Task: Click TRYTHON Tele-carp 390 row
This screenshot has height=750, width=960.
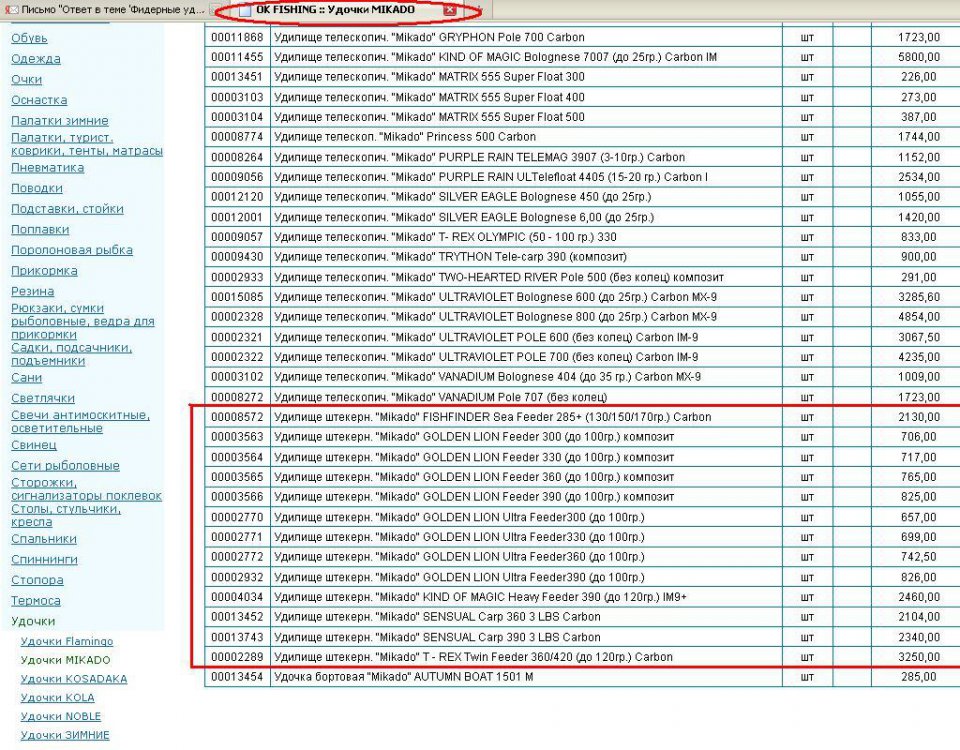Action: click(582, 257)
